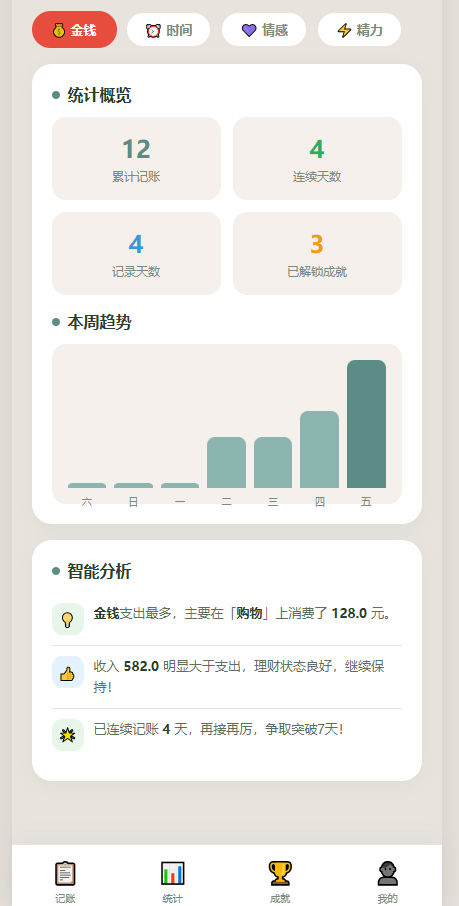Screen dimensions: 459x906
Task: Select the Tuesday (二) bar in chart
Action: [227, 462]
